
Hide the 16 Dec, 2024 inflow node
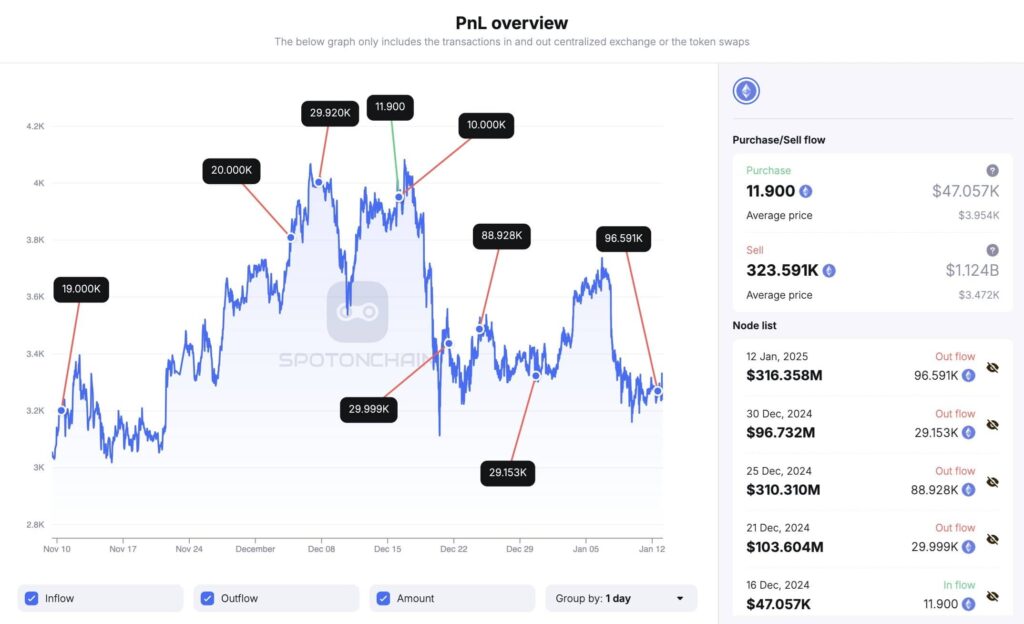point(992,596)
